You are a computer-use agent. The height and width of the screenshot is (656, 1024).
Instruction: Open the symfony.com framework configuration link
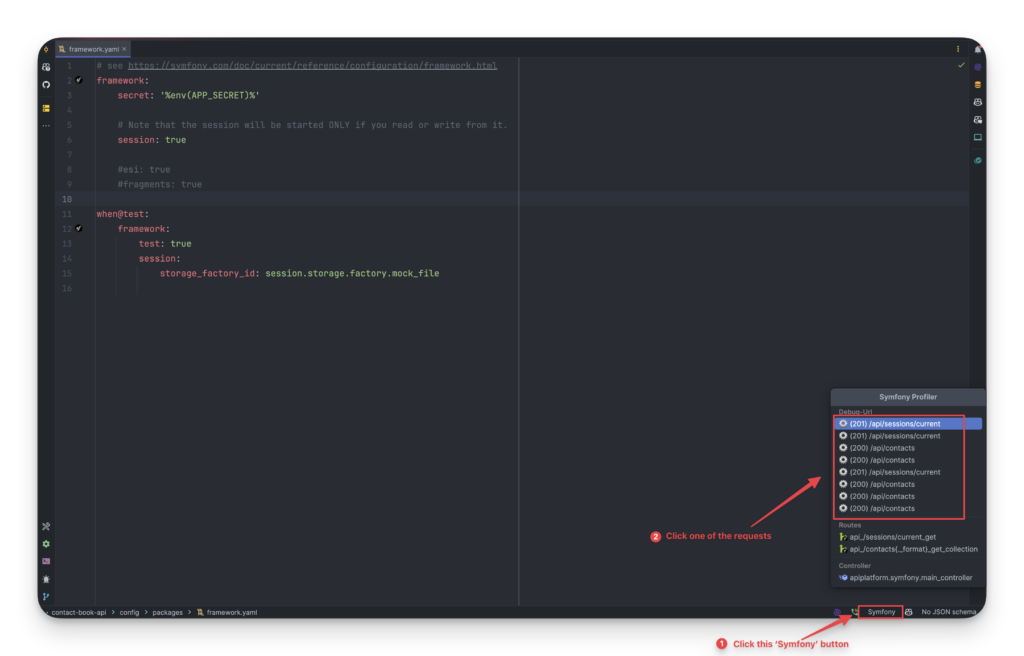(312, 65)
